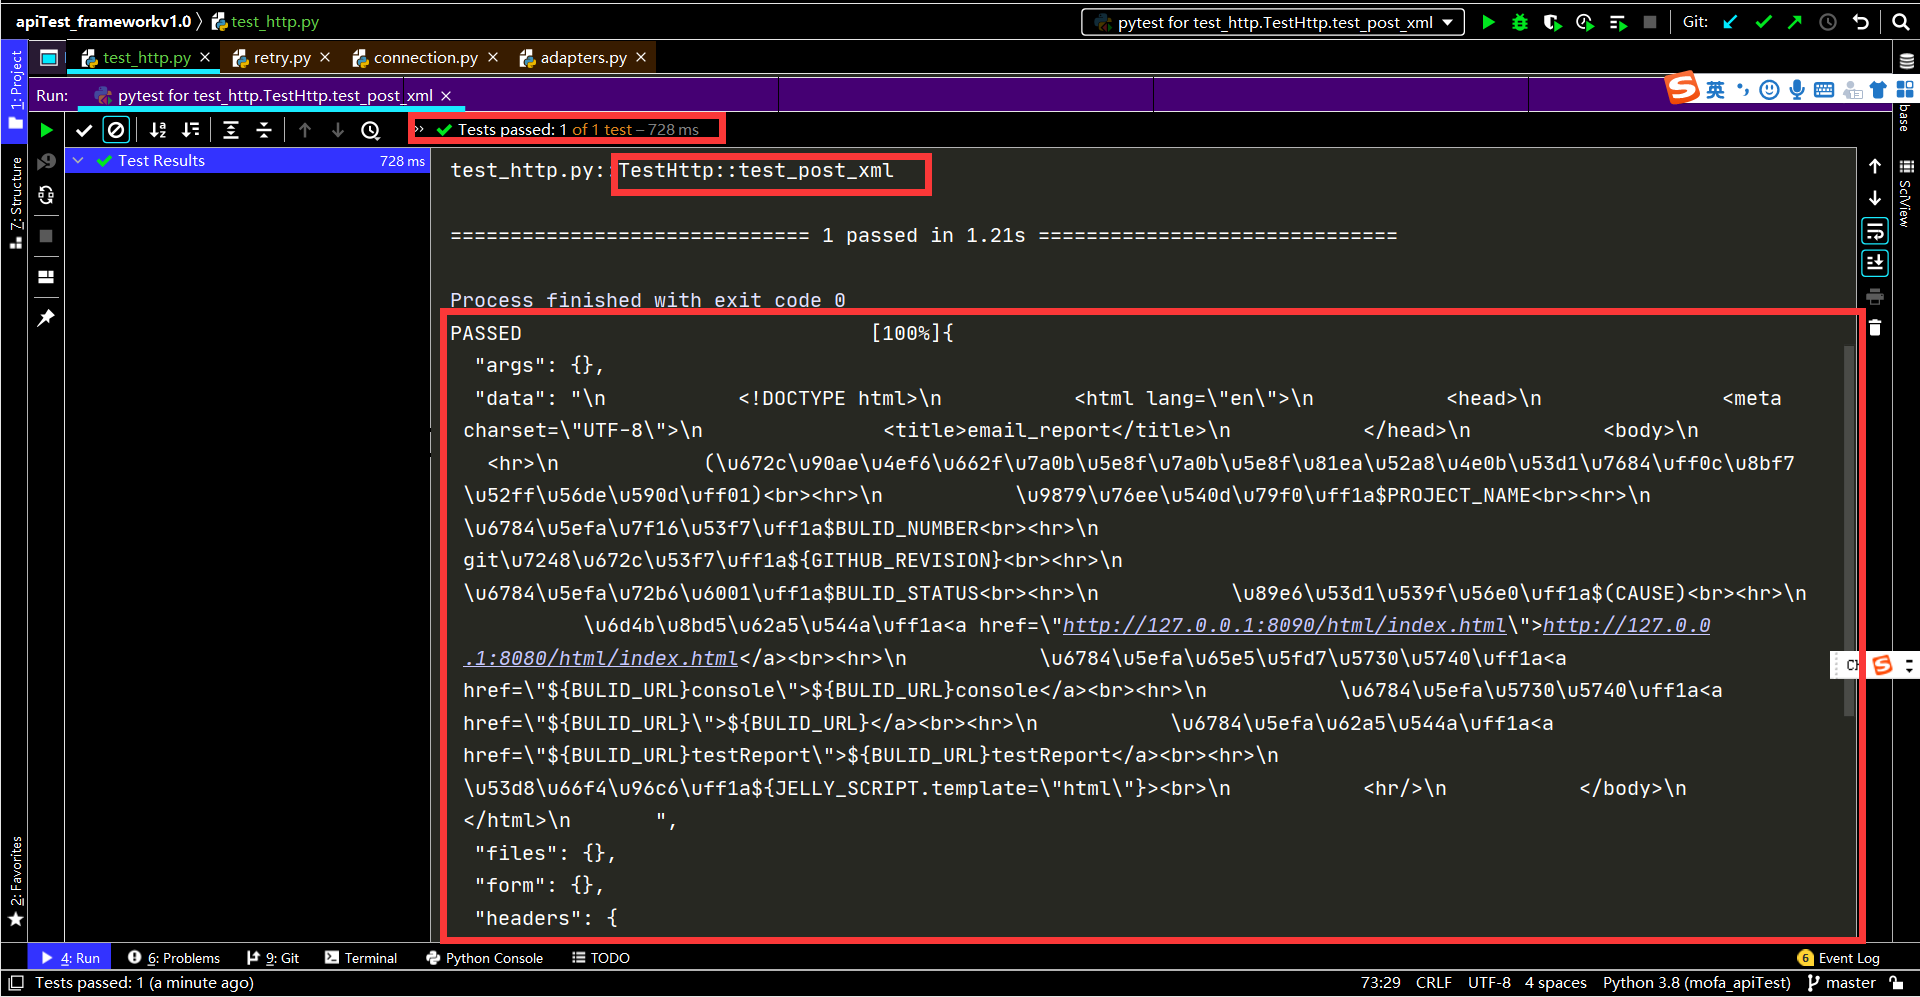Toggle soft-wrap in console output
Image resolution: width=1920 pixels, height=997 pixels.
click(1875, 232)
